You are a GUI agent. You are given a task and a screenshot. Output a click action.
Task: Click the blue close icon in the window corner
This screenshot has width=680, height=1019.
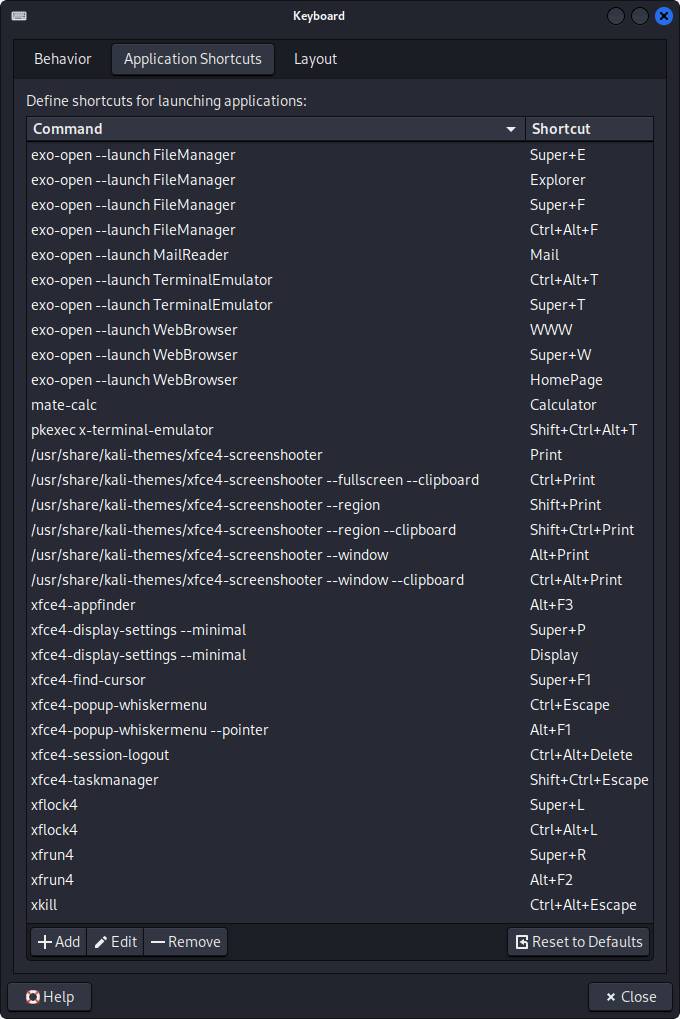(664, 15)
